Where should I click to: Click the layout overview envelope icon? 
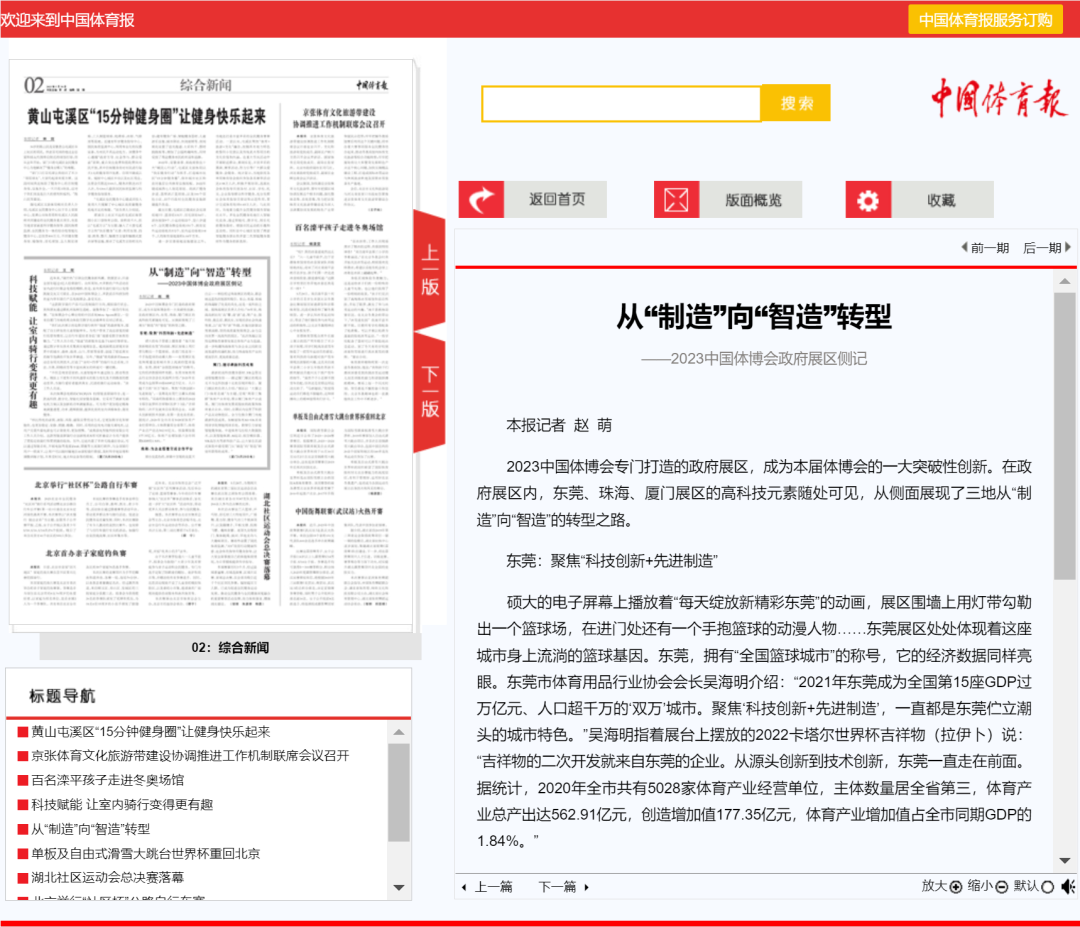pos(676,200)
